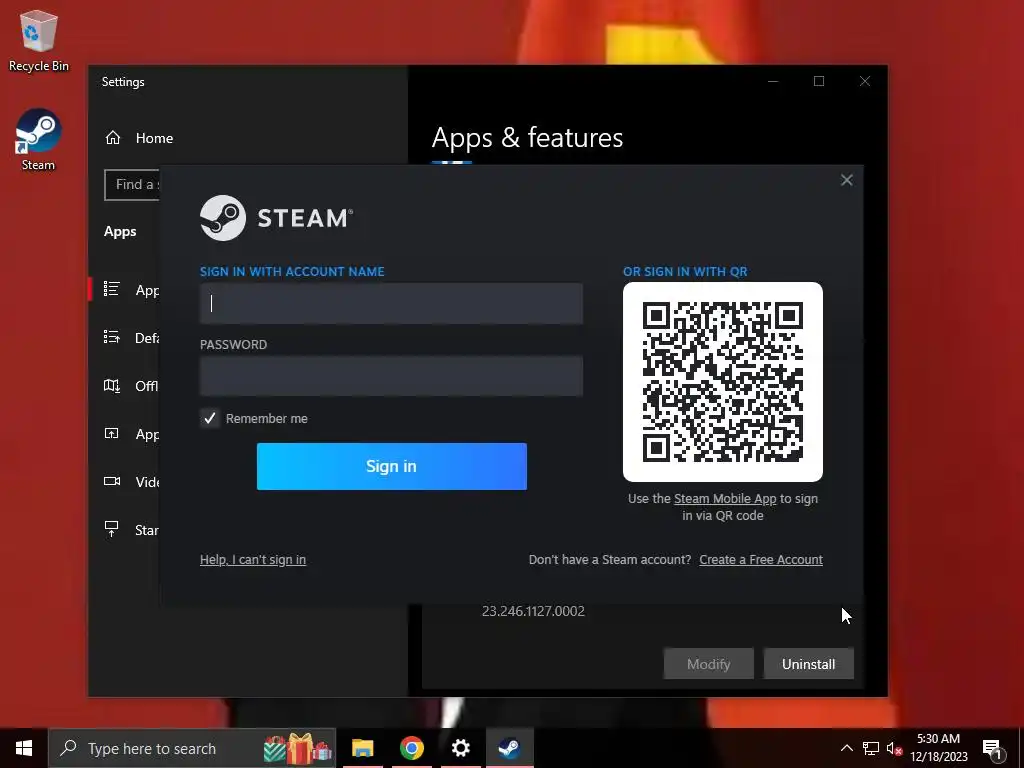Open the clock showing 5:30 AM
The width and height of the screenshot is (1024, 768).
[x=938, y=748]
